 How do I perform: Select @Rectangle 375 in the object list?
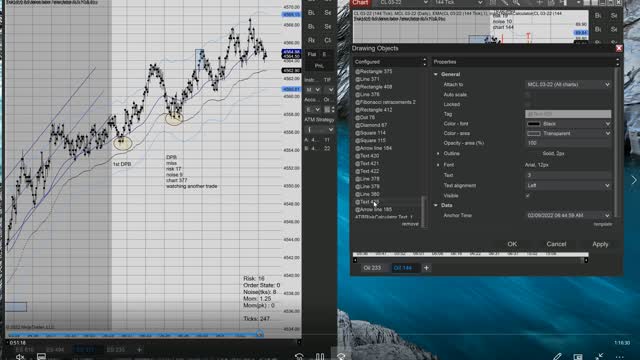373,71
